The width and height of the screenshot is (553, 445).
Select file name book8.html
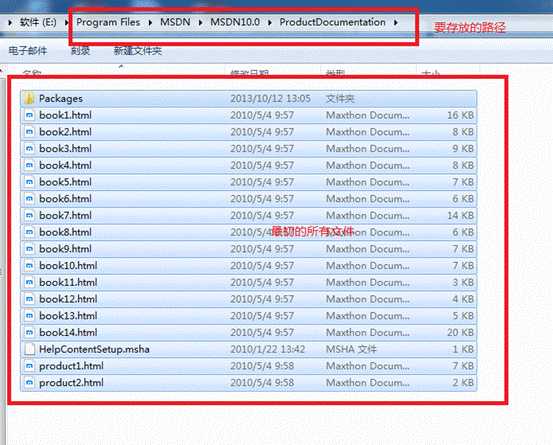[65, 232]
